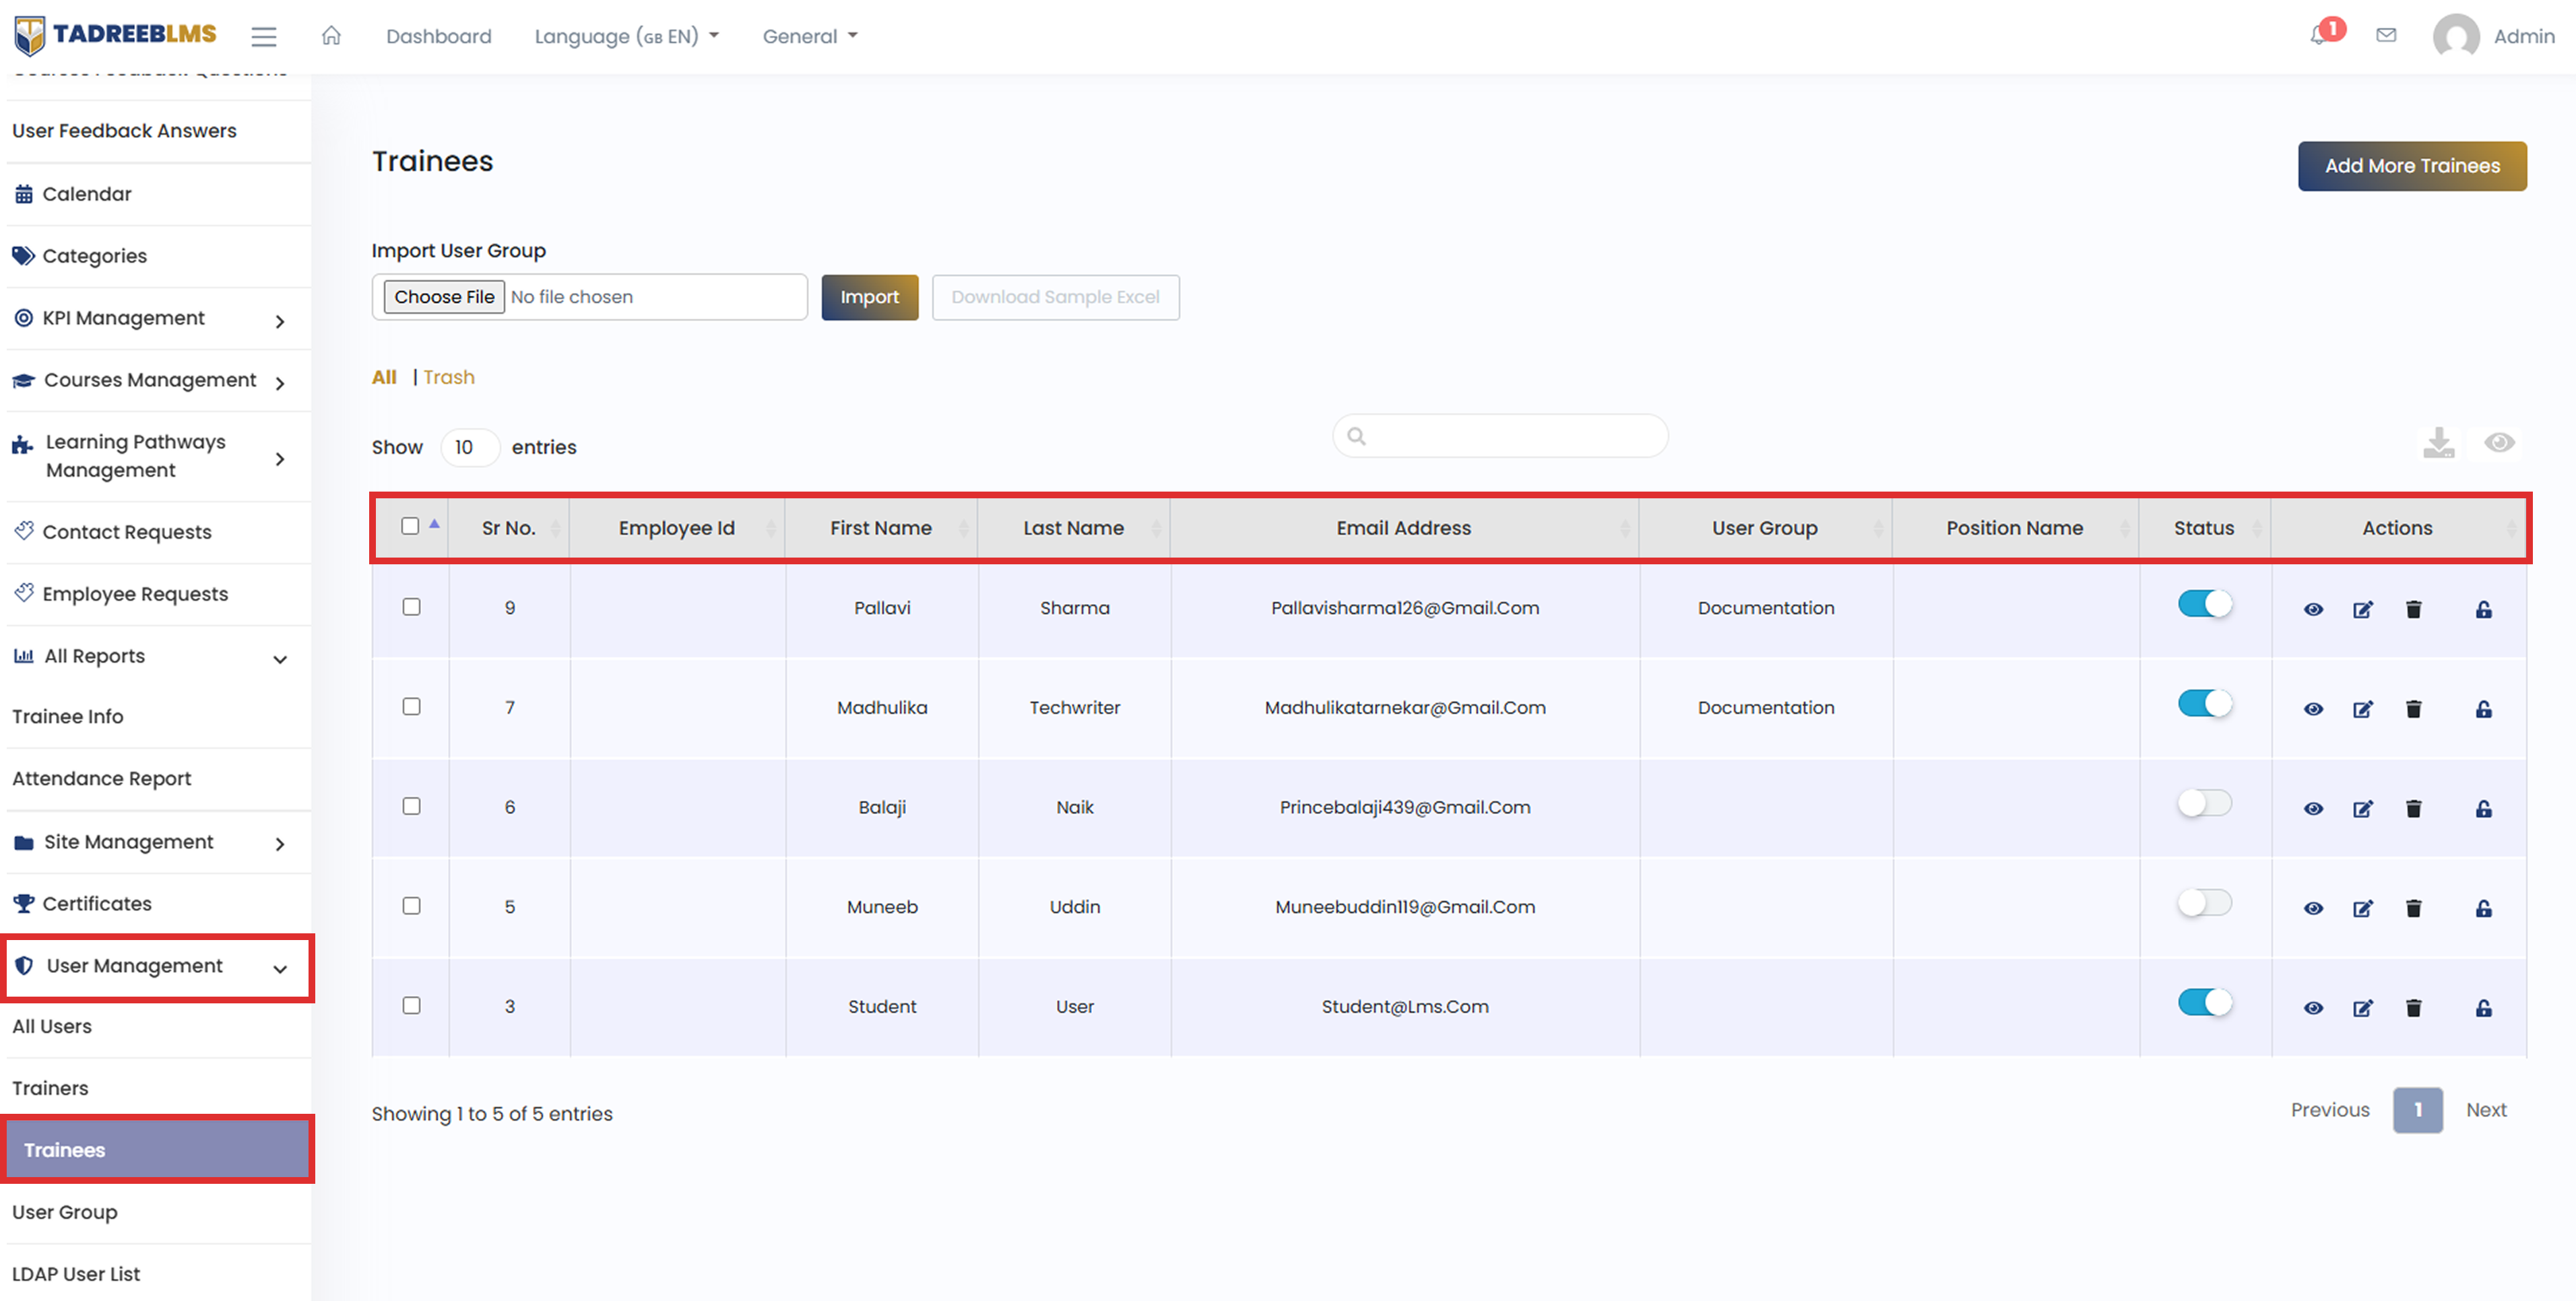Enable status toggle for Balaji Naik
This screenshot has width=2576, height=1301.
click(2204, 803)
